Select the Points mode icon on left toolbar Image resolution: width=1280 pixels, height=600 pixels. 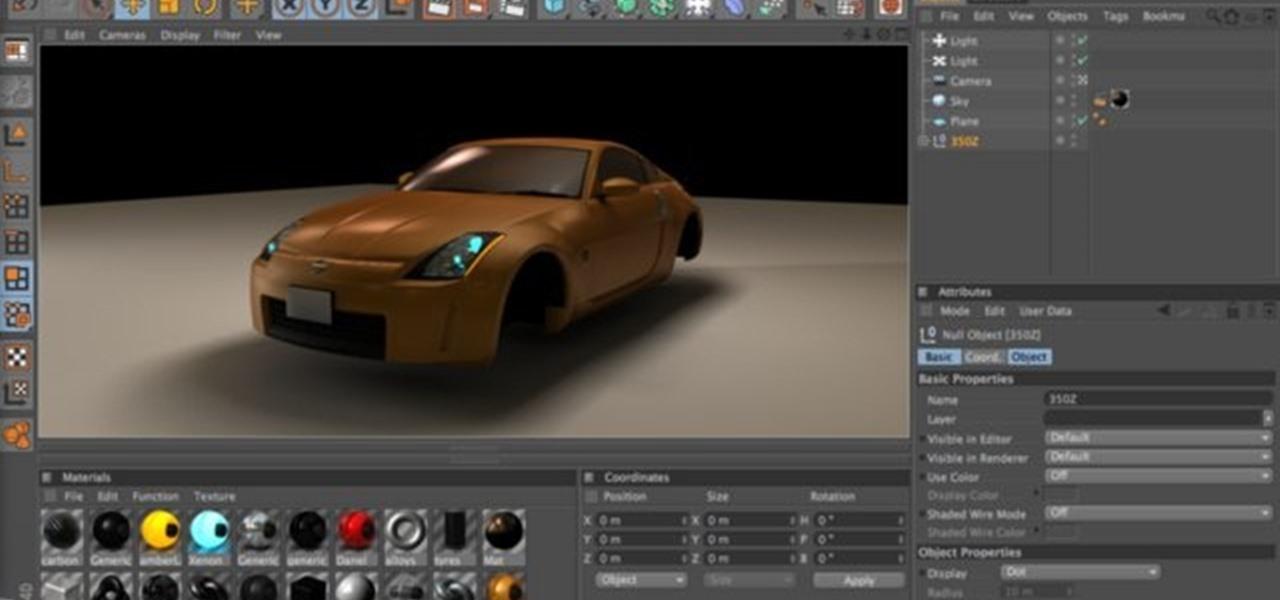(17, 206)
